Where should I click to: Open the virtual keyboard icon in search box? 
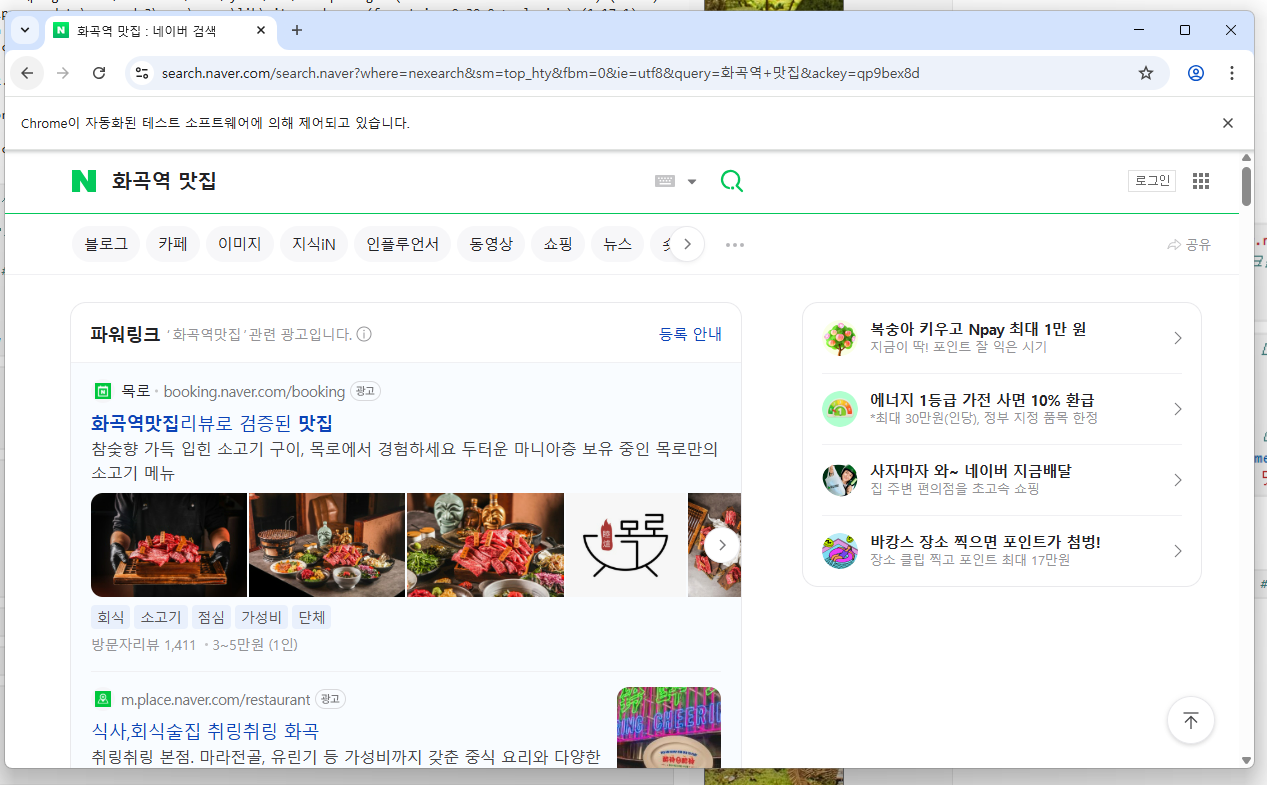[665, 181]
